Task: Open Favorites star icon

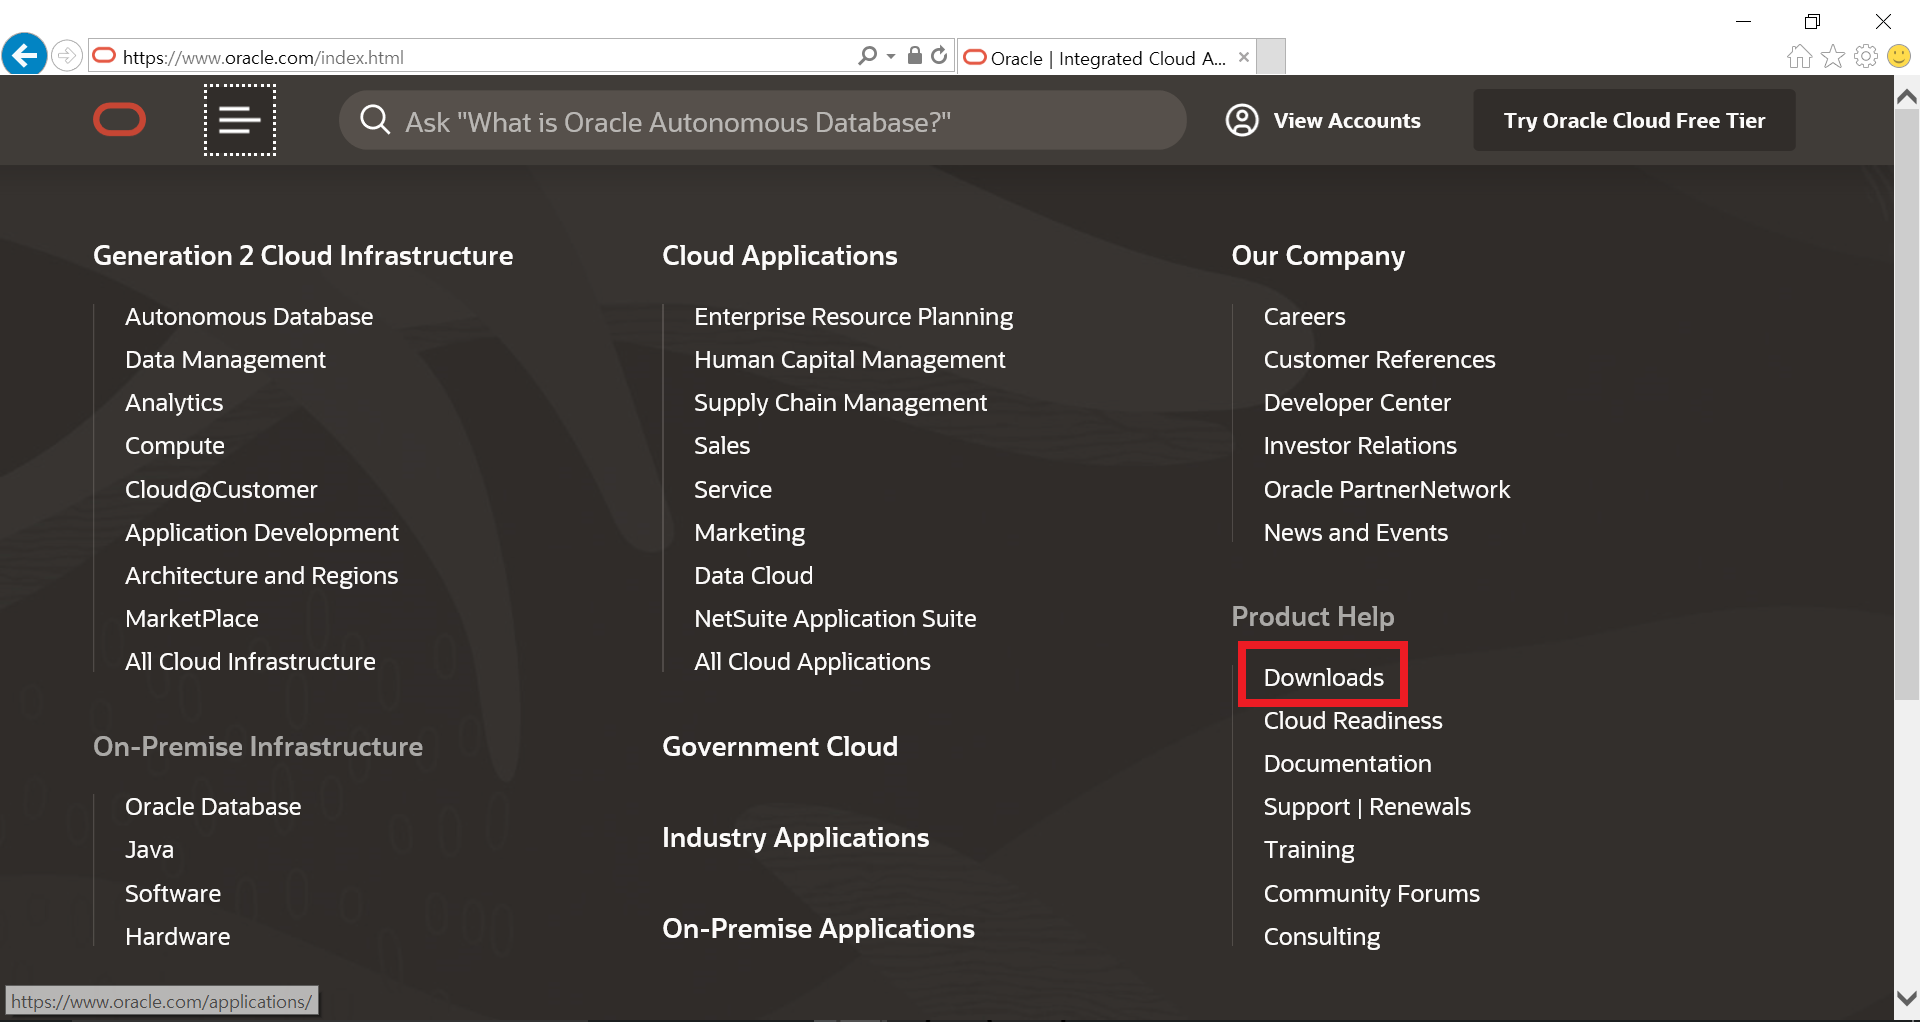Action: coord(1832,57)
